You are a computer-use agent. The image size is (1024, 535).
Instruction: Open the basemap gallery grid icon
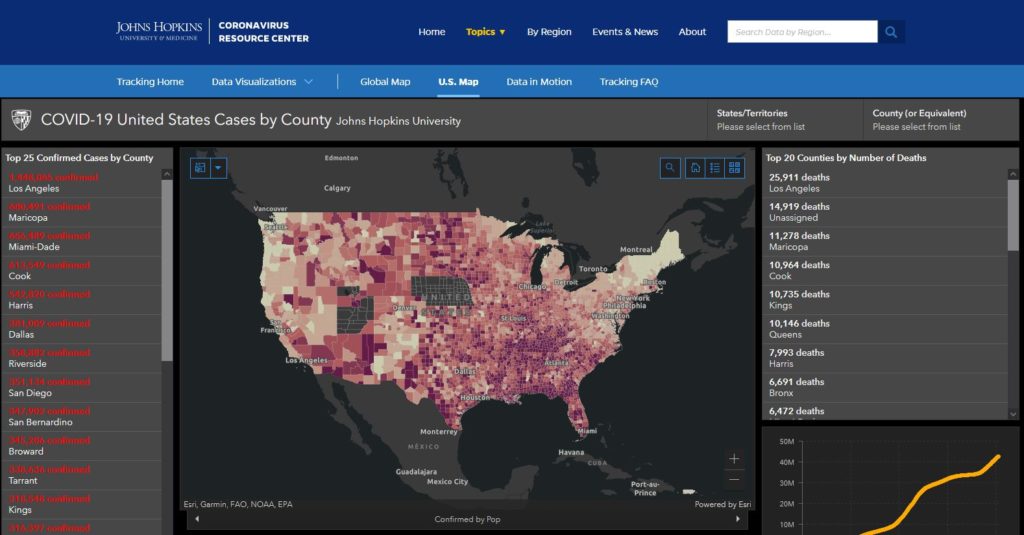pyautogui.click(x=735, y=168)
